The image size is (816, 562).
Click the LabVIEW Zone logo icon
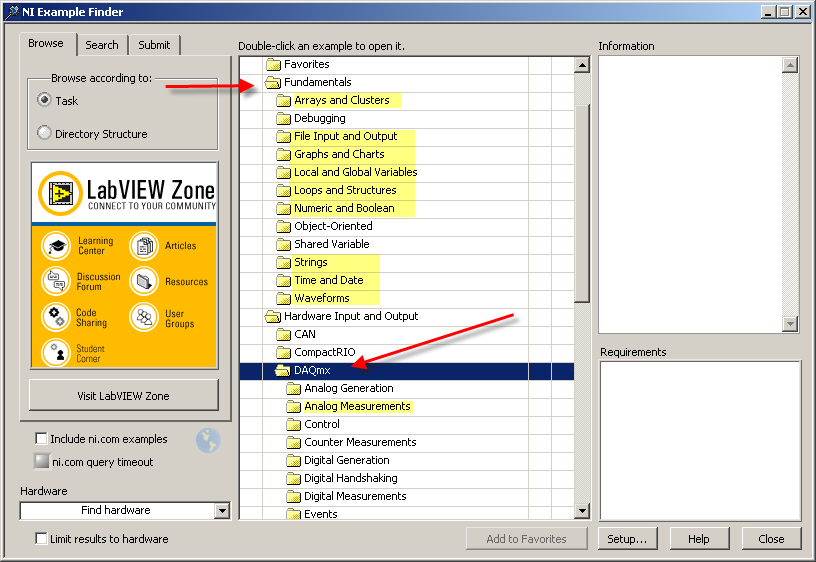click(x=60, y=194)
